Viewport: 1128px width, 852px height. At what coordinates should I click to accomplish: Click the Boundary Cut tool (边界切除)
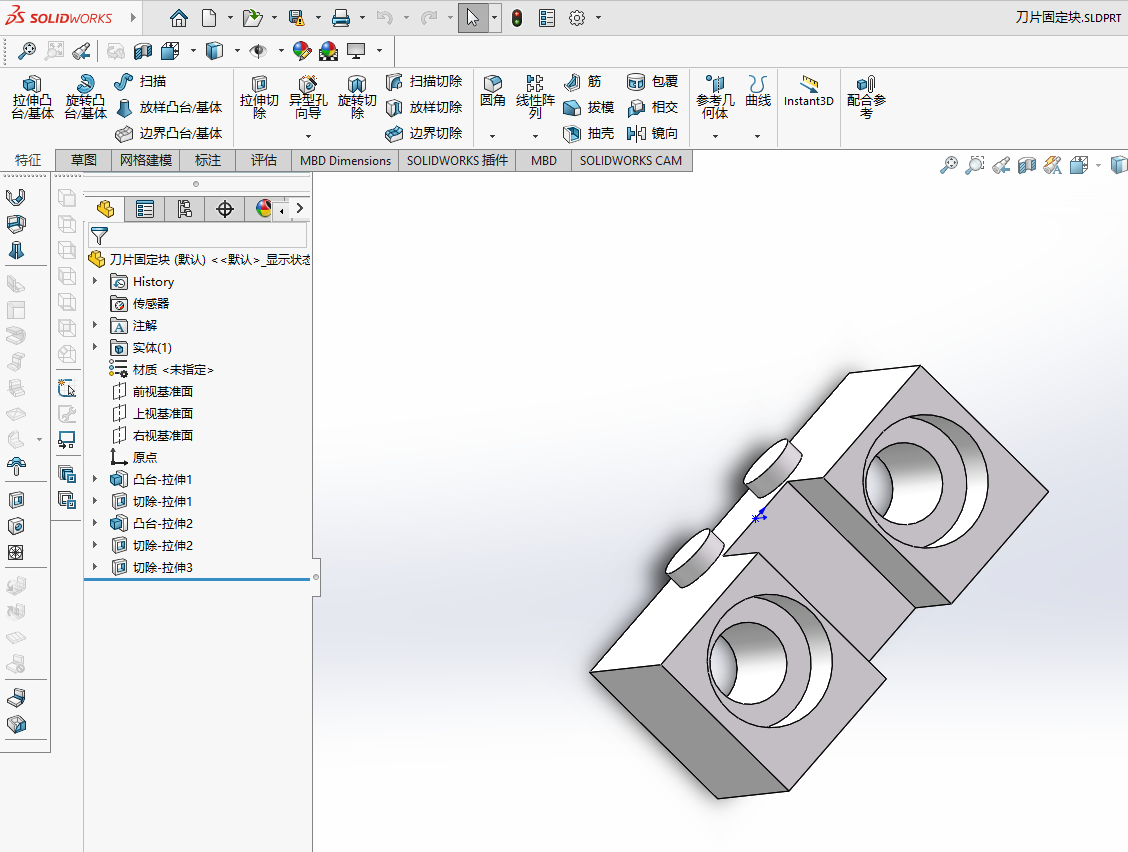pos(424,133)
